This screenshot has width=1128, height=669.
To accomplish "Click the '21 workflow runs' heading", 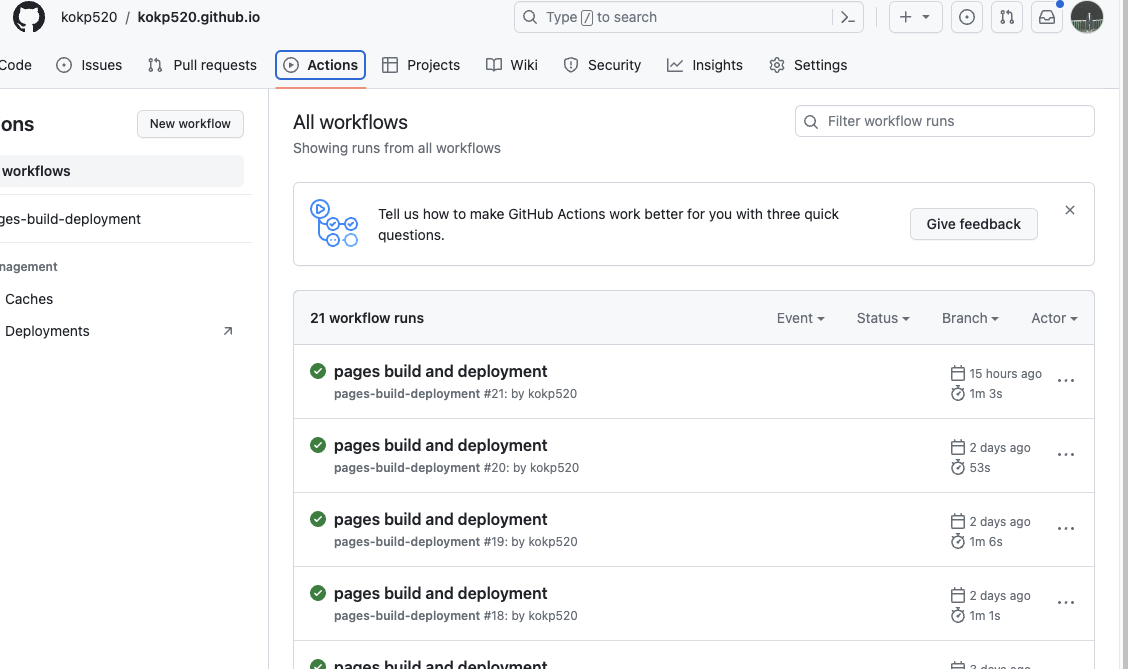I will tap(367, 318).
